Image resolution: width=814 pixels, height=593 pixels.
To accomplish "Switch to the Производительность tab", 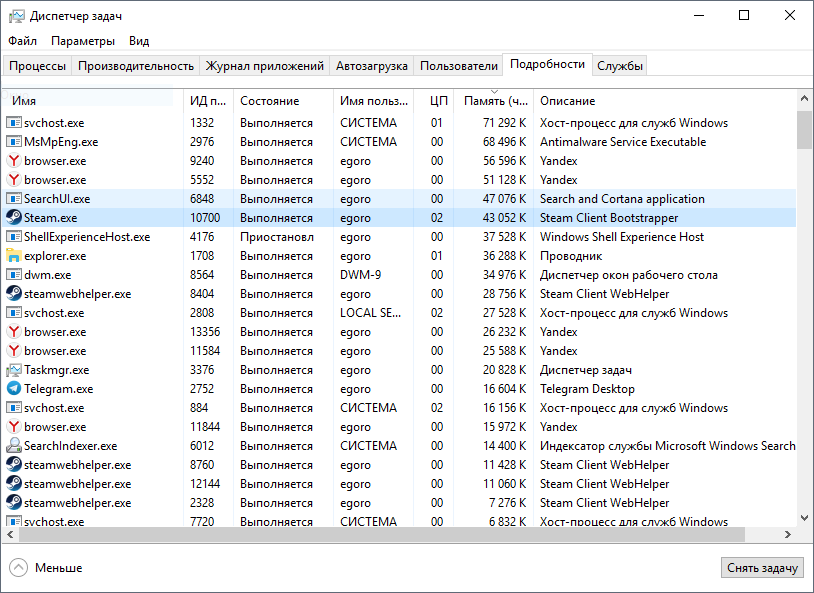I will tap(136, 66).
